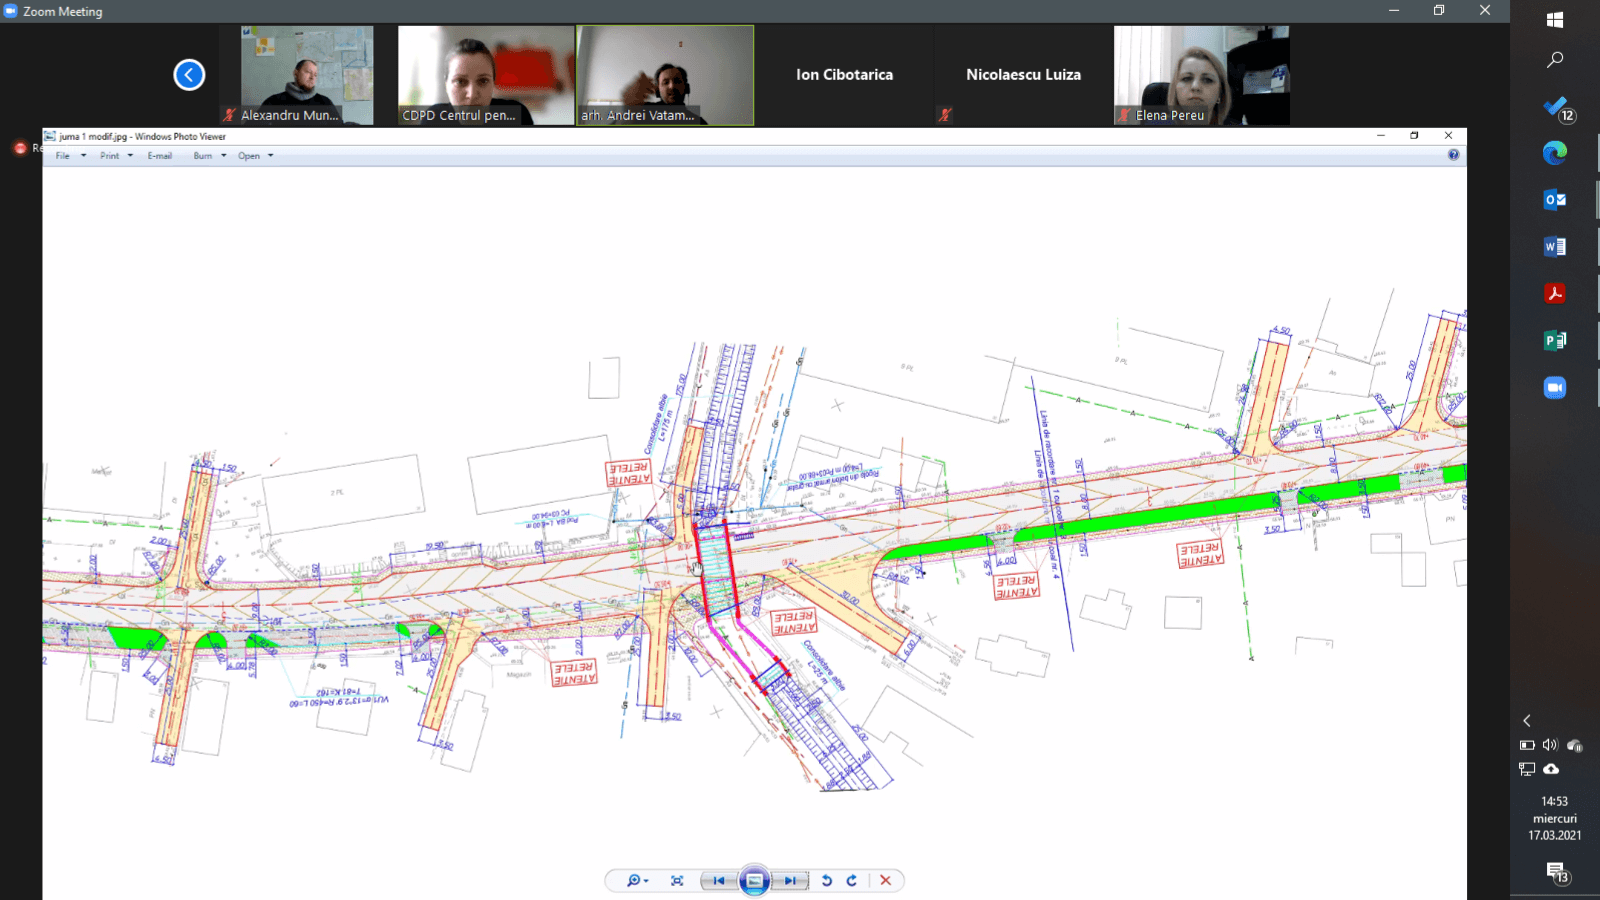Start the slide show from the center button
The height and width of the screenshot is (900, 1600).
[x=755, y=881]
